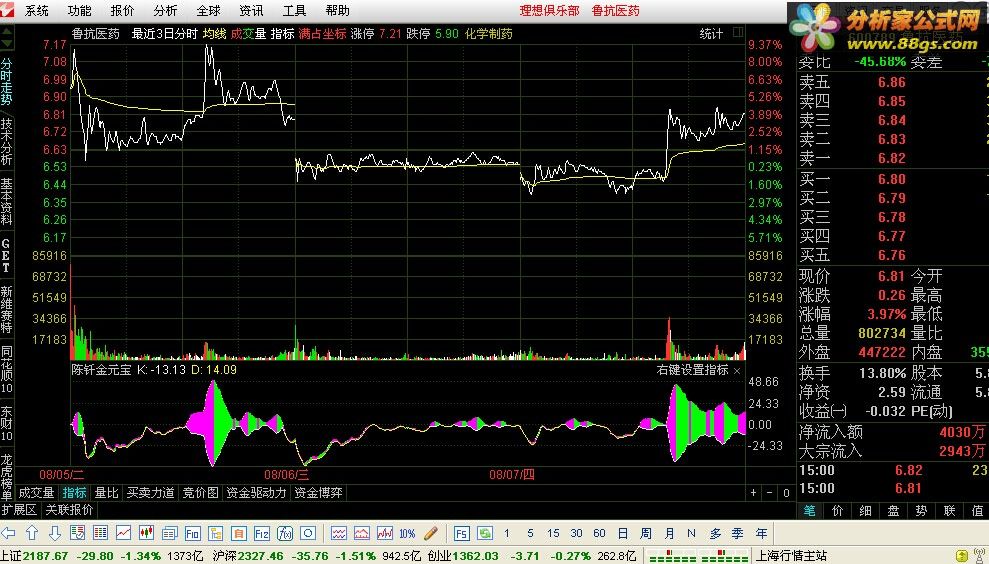Switch to 15-minute period
The height and width of the screenshot is (564, 989).
click(553, 533)
